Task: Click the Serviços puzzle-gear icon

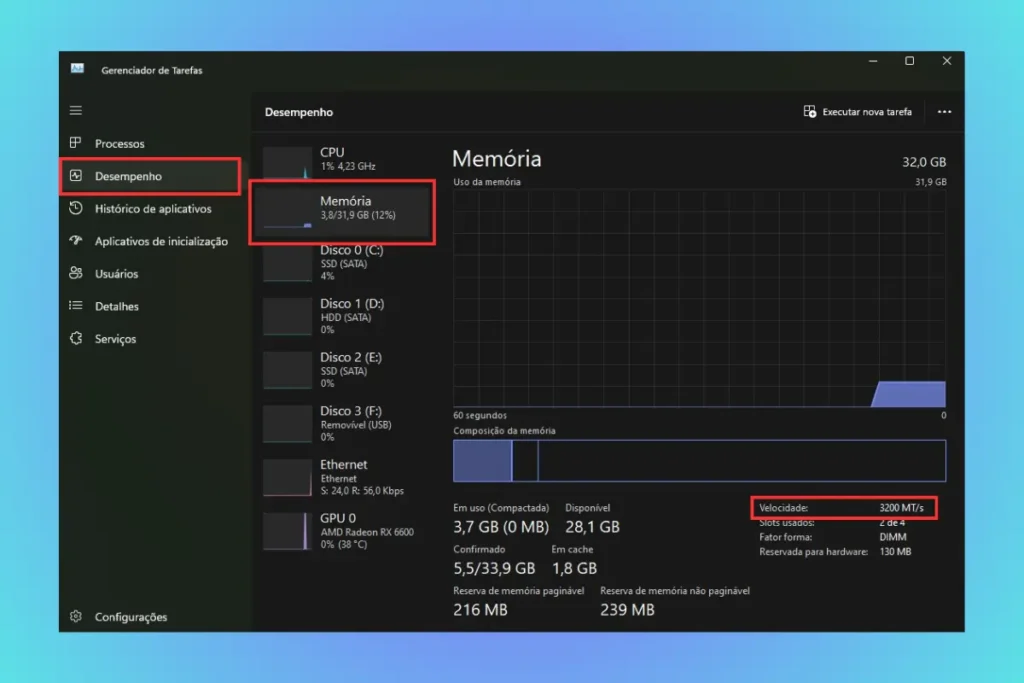Action: [x=76, y=338]
